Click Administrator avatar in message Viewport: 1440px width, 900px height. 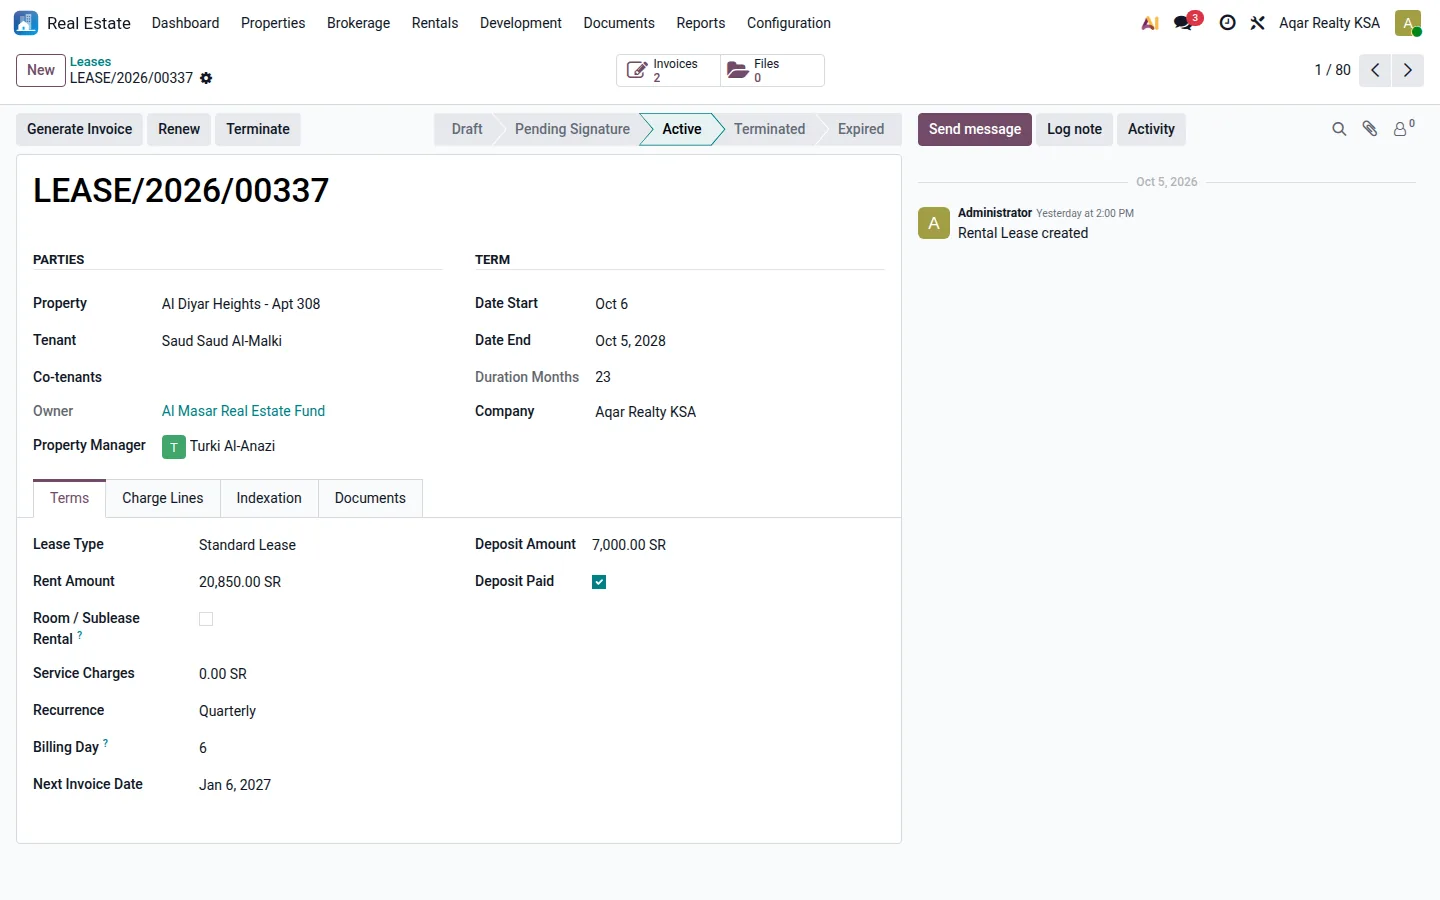pyautogui.click(x=934, y=223)
